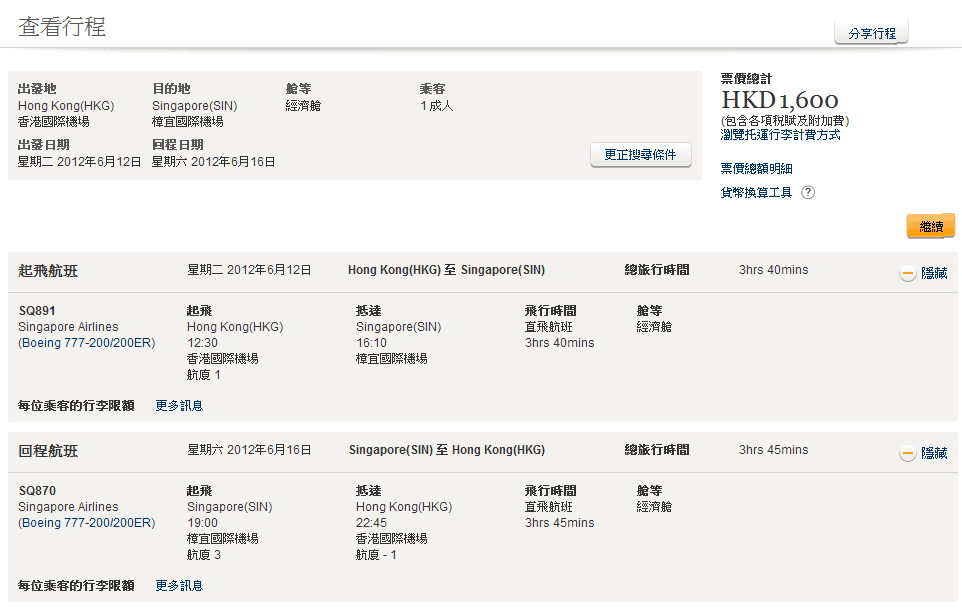Click the minus icon in 回程航班 section
Viewport: 962px width, 611px height.
908,454
